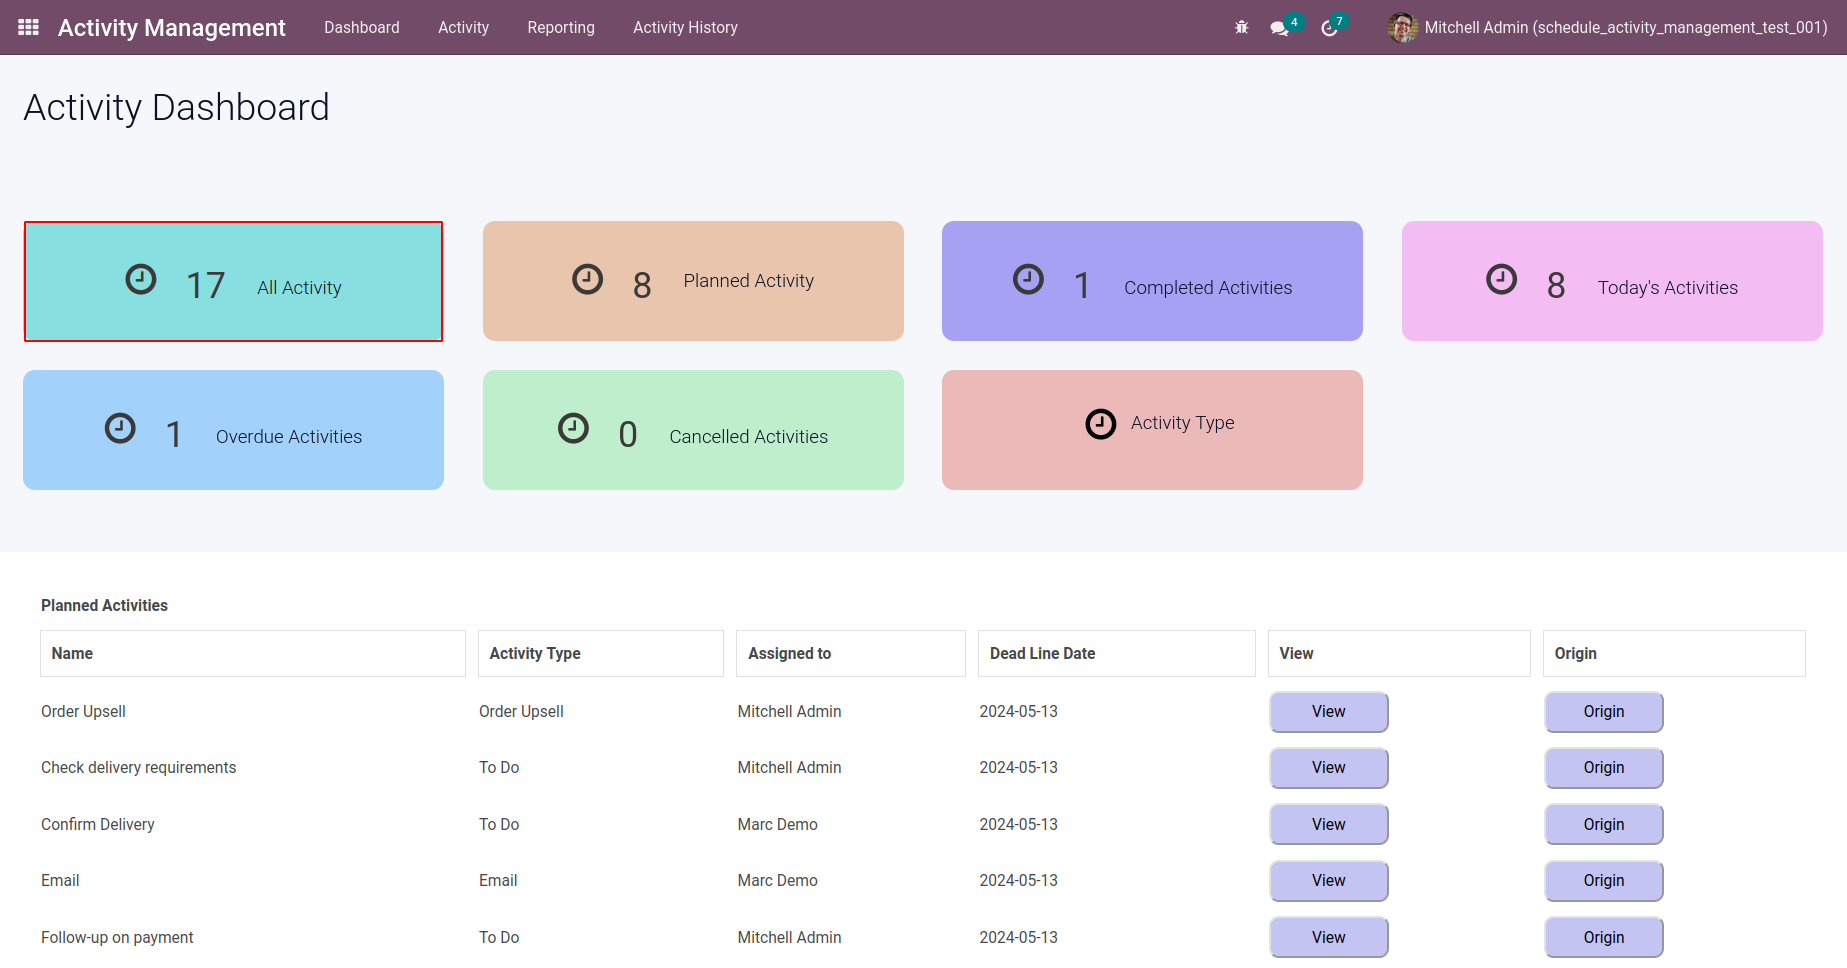Open the Dashboard menu

pyautogui.click(x=362, y=27)
